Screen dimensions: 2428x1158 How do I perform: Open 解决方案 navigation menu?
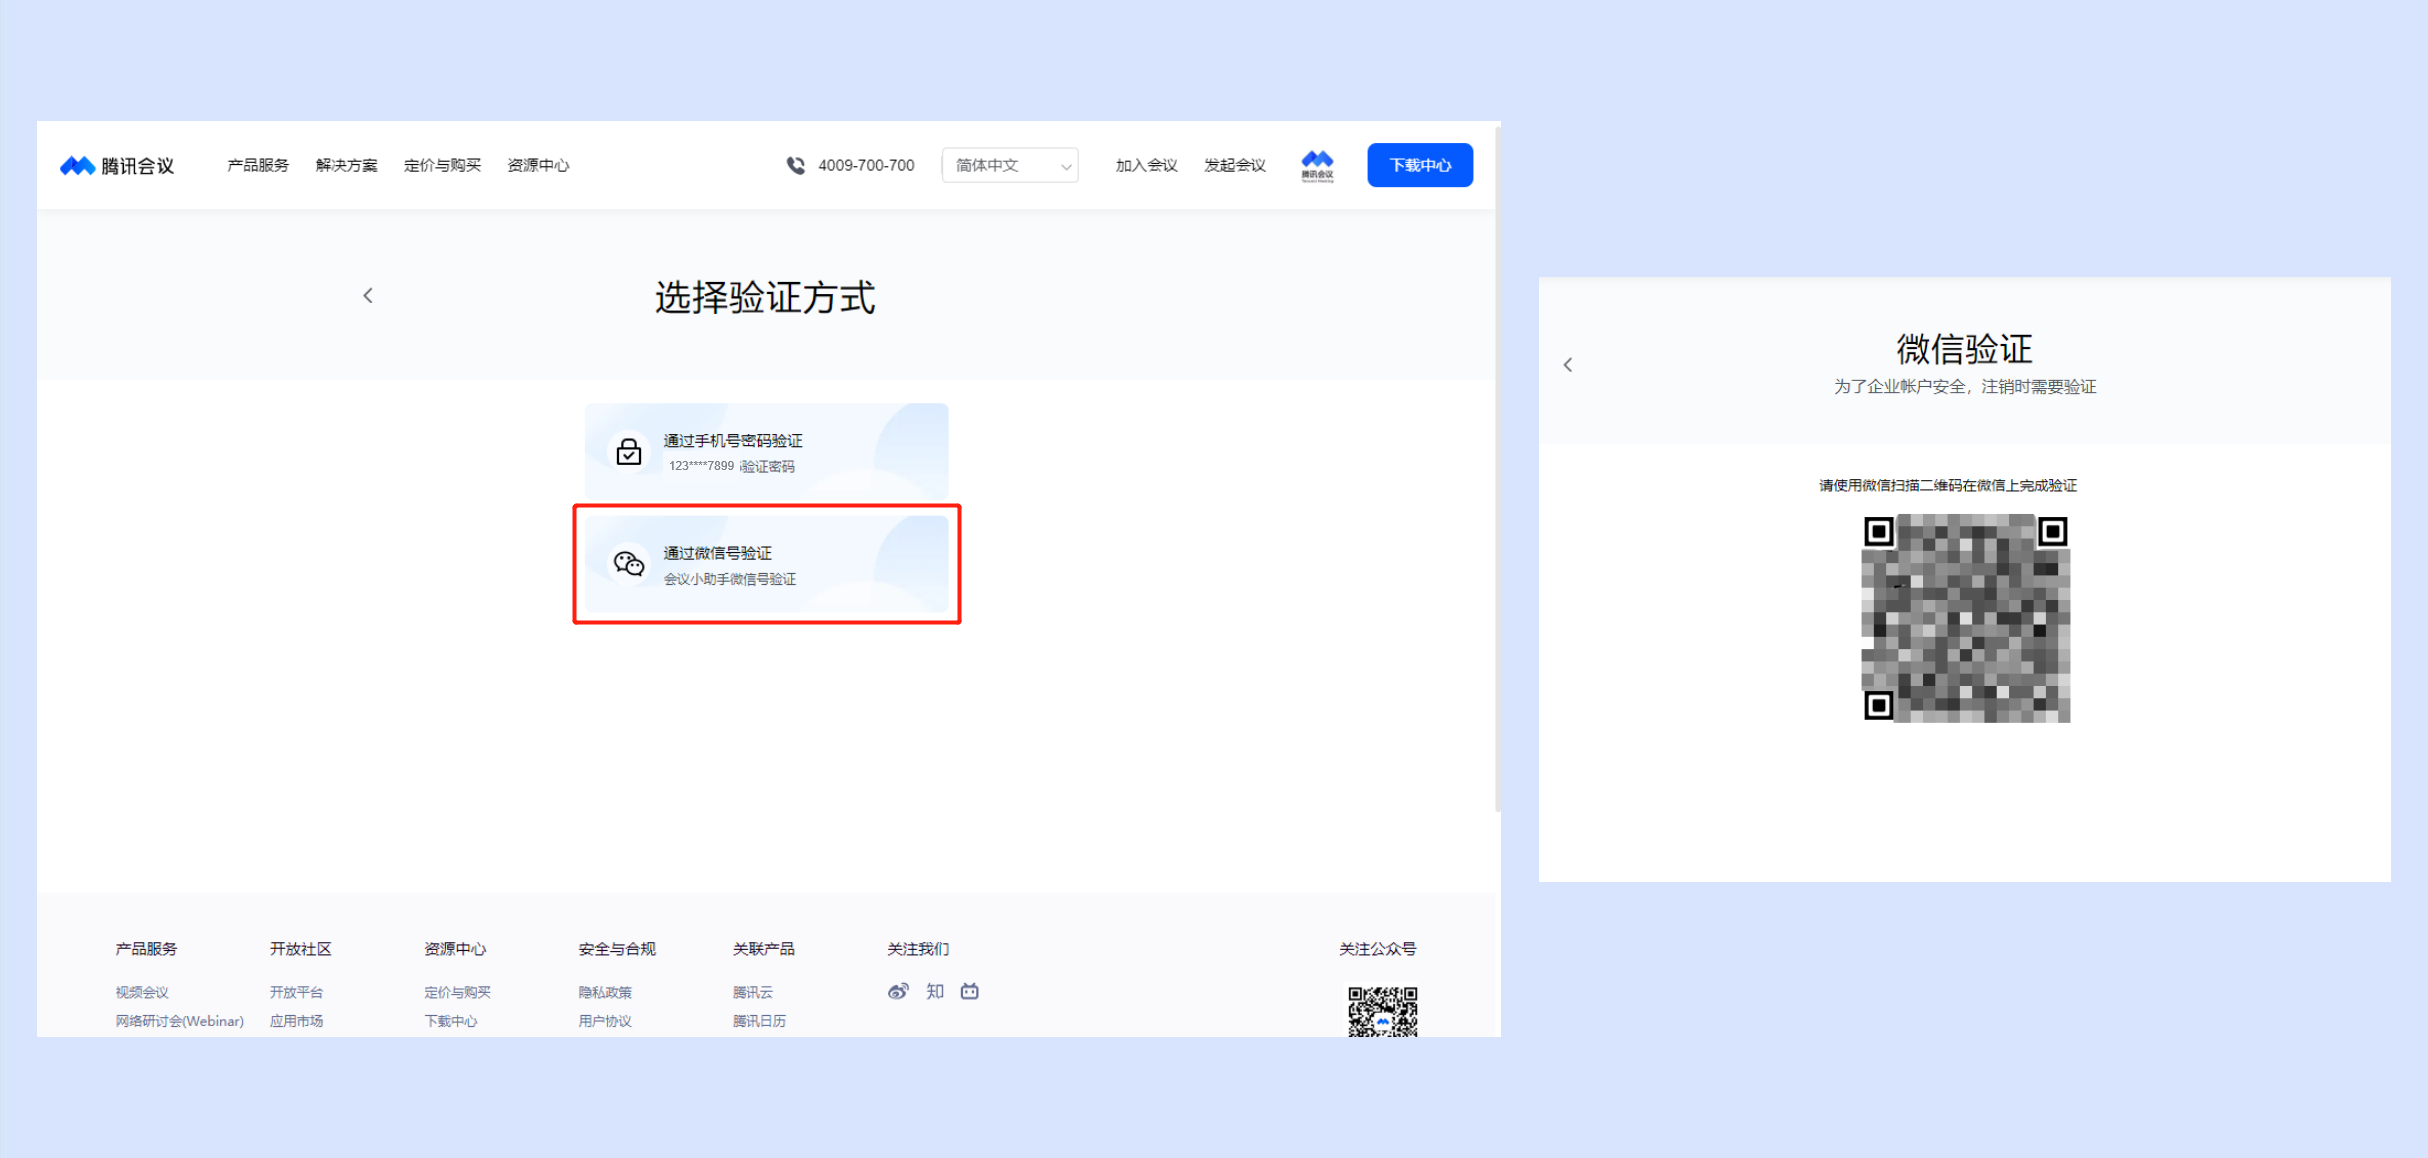click(346, 165)
